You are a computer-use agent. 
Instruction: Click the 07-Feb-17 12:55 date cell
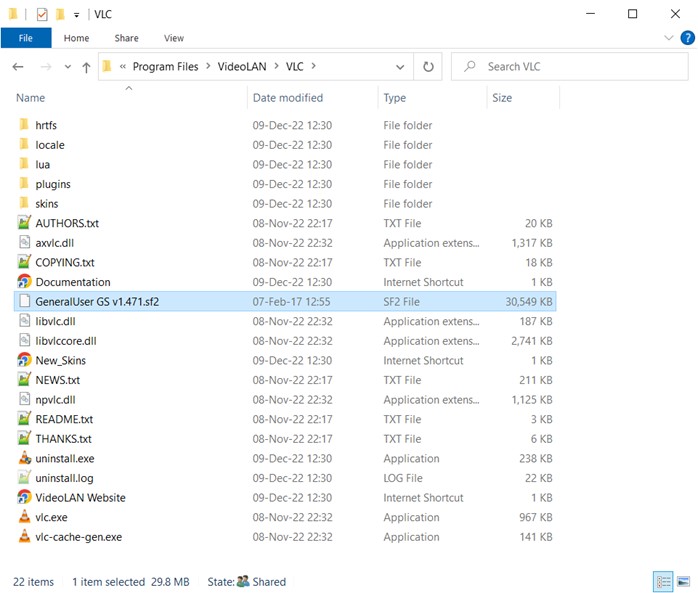[x=291, y=301]
